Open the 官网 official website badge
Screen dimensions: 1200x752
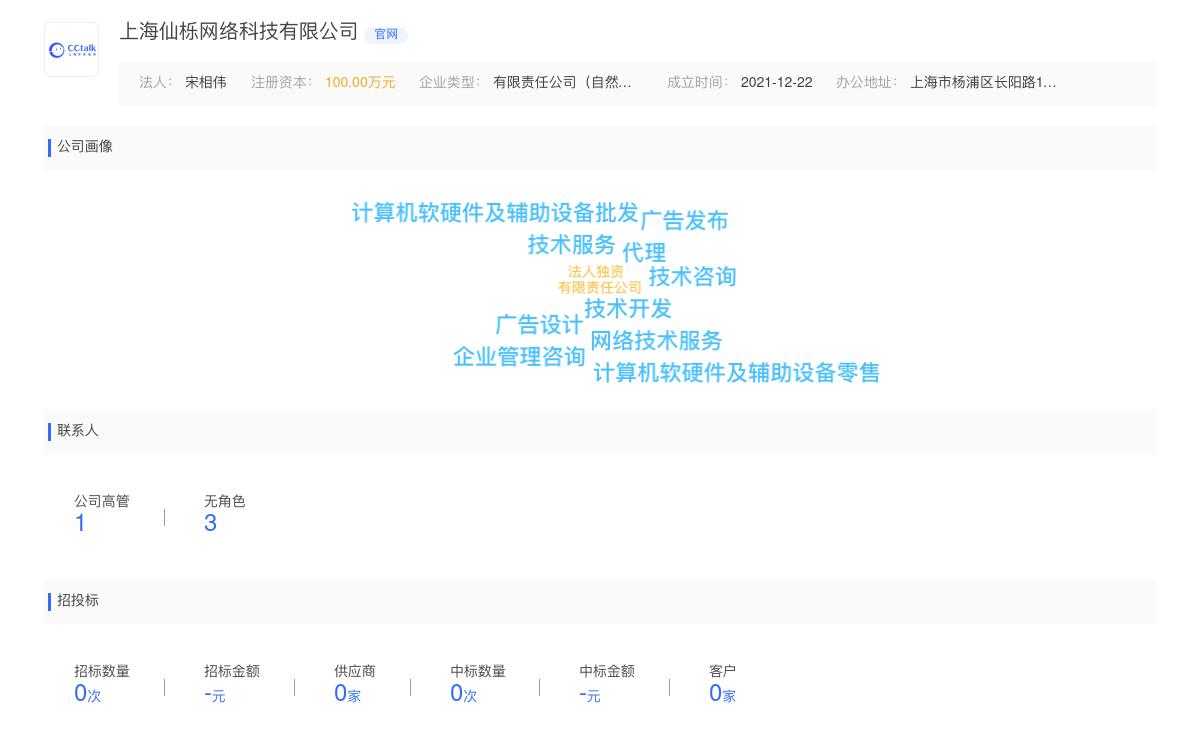[x=386, y=34]
